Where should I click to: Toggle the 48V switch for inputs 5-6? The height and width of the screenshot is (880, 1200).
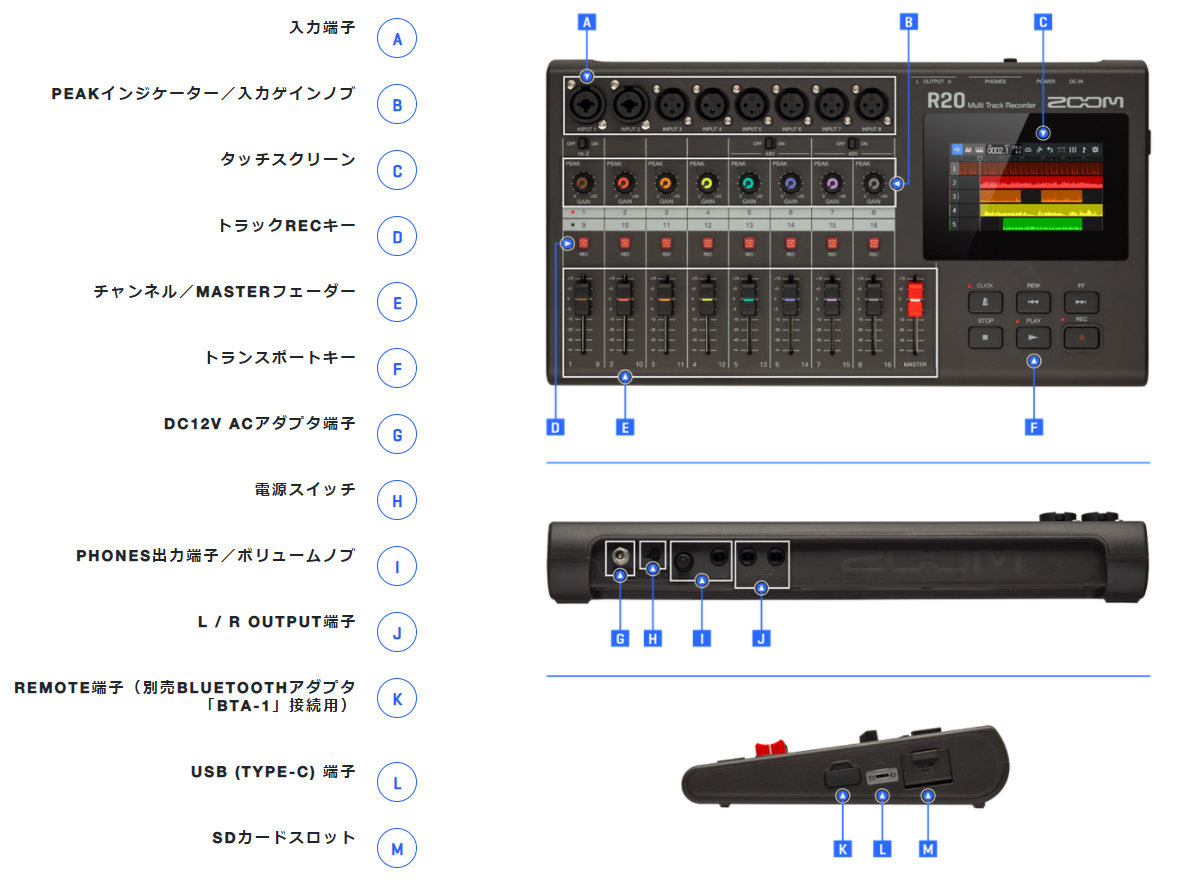(768, 144)
